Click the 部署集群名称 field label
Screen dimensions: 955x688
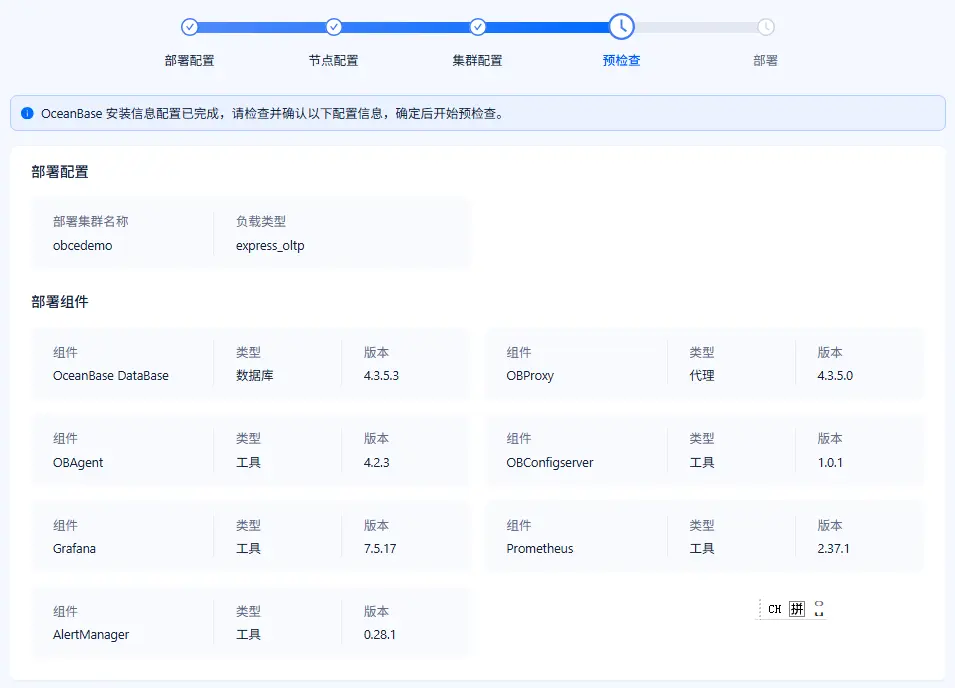coord(91,222)
